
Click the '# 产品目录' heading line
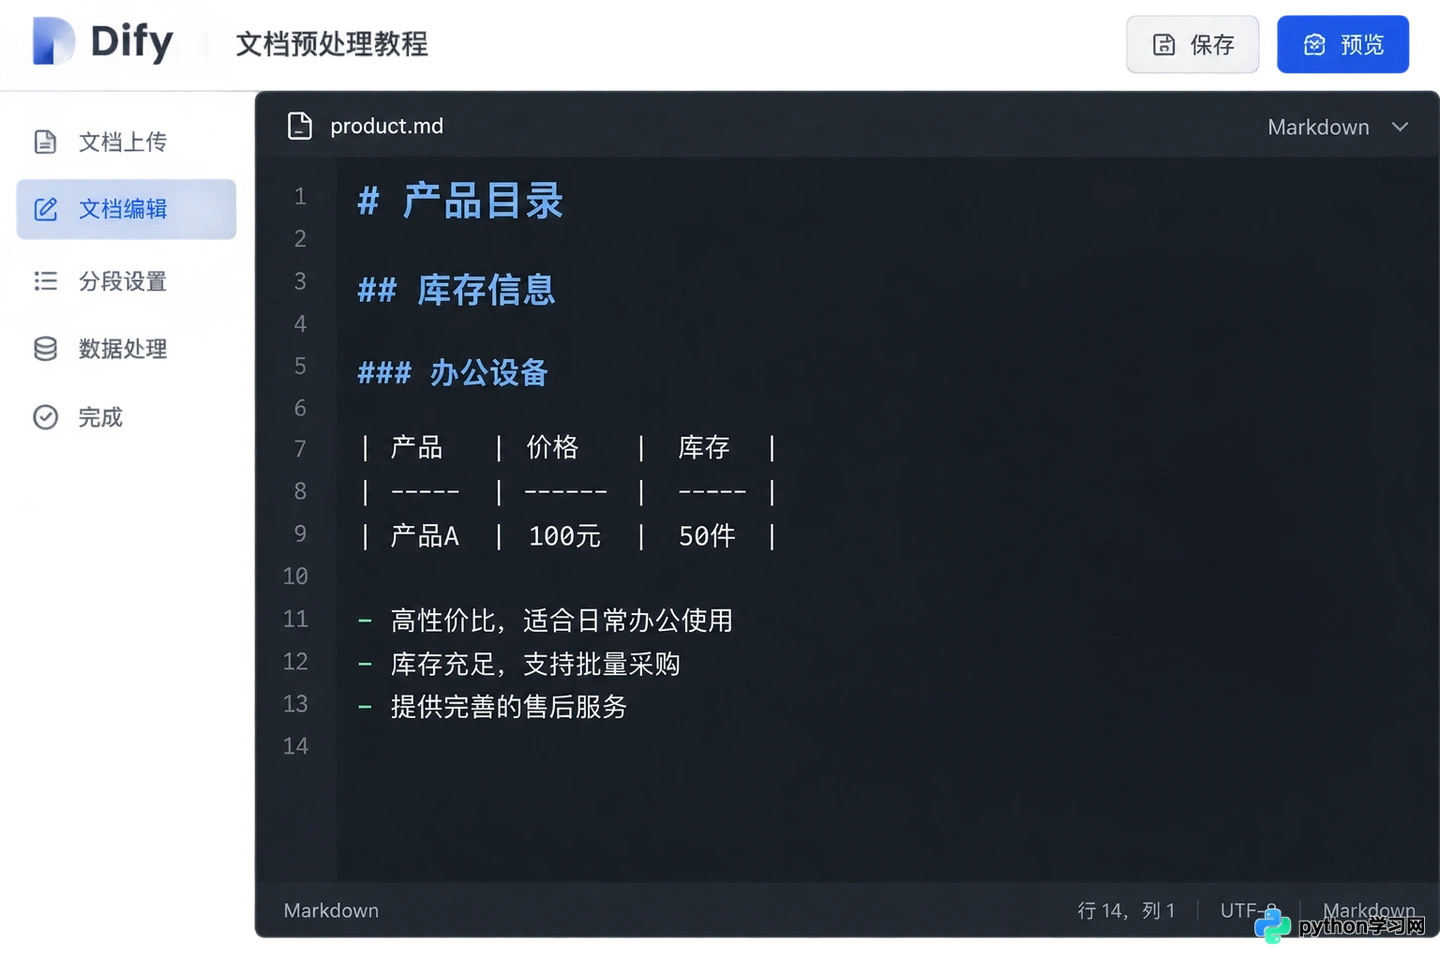click(460, 201)
